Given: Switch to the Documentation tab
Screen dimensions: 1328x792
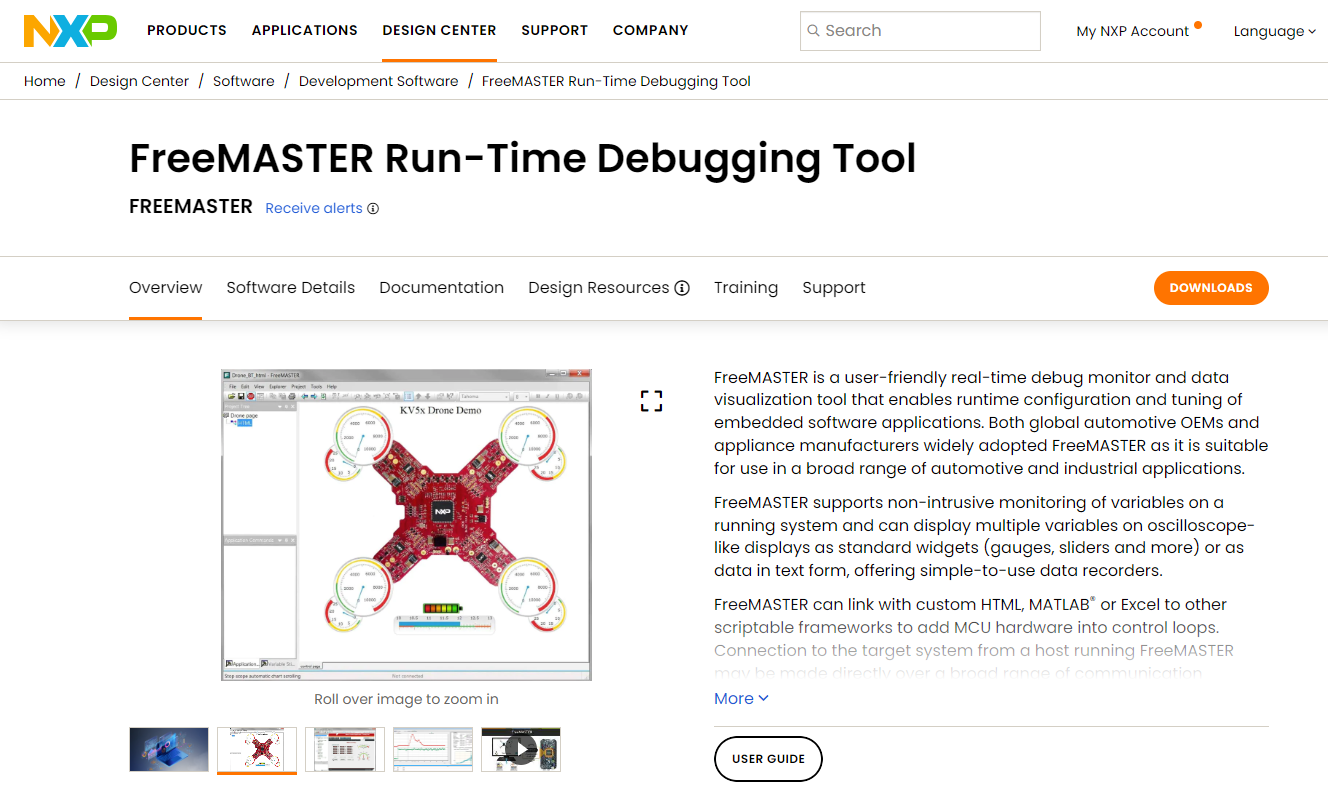Looking at the screenshot, I should [x=441, y=288].
